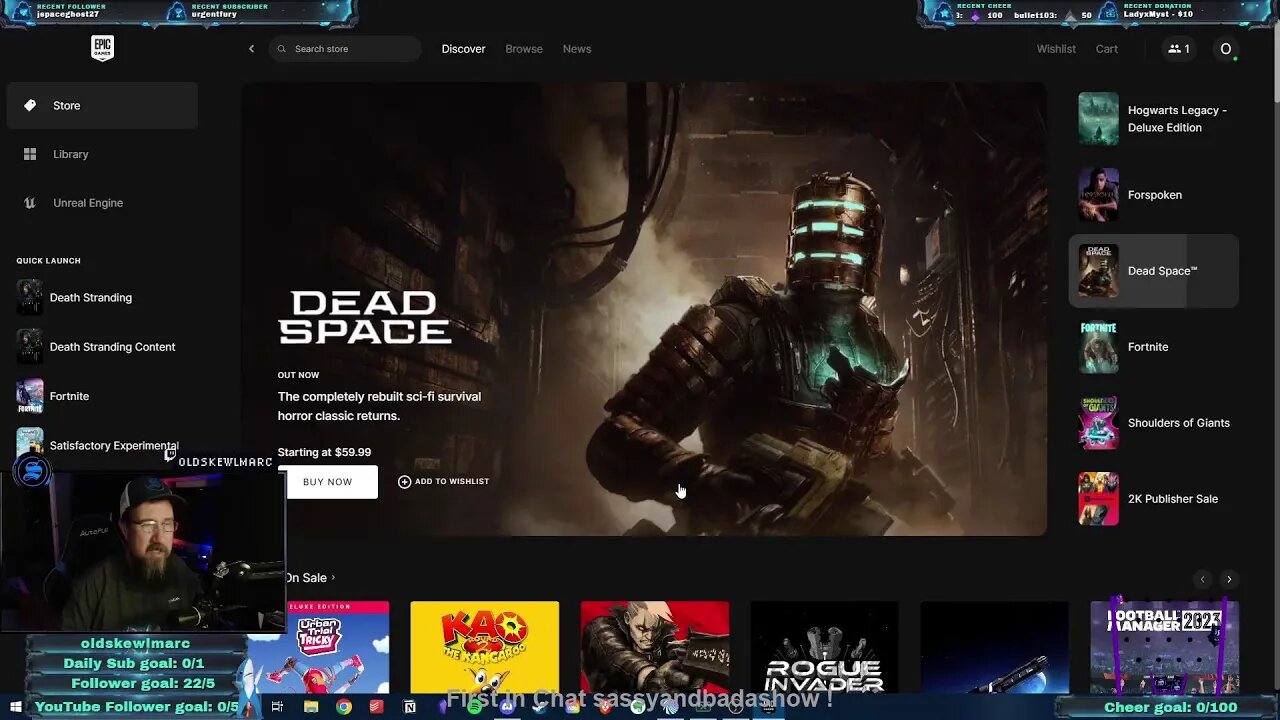1280x720 pixels.
Task: Click the Death Stranding quick launch label
Action: click(91, 298)
